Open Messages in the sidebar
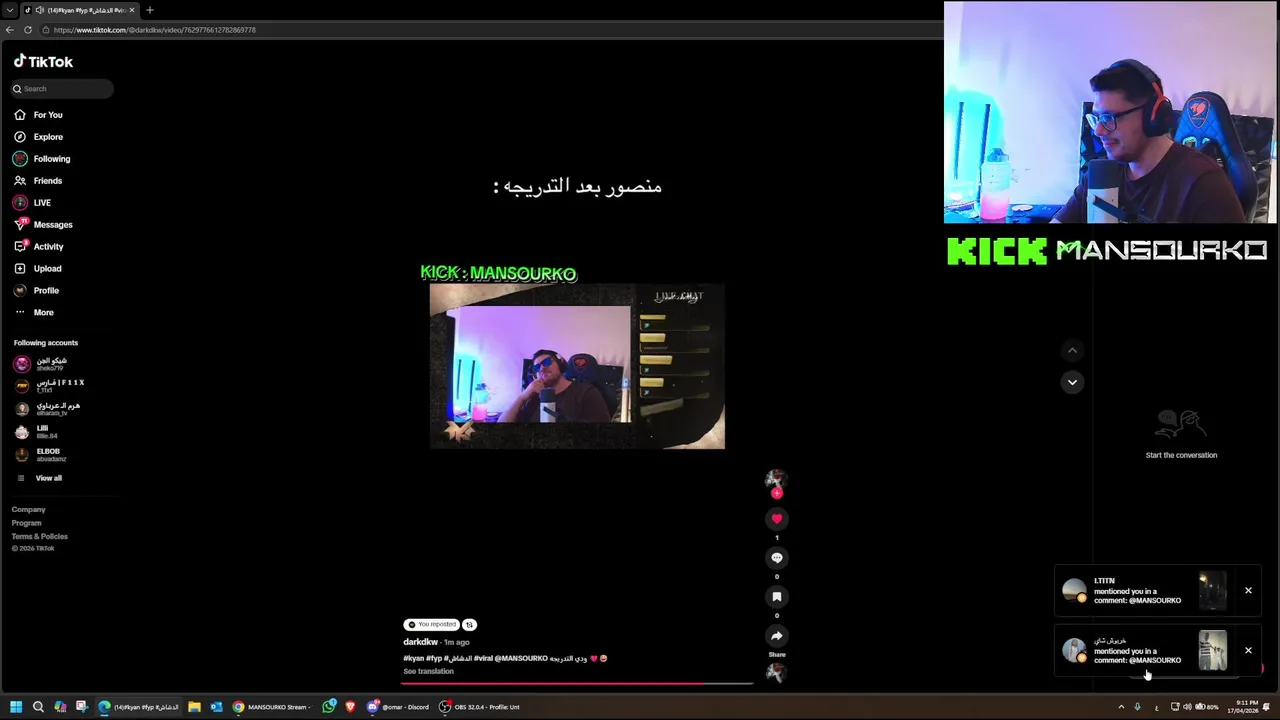This screenshot has width=1280, height=720. [53, 225]
